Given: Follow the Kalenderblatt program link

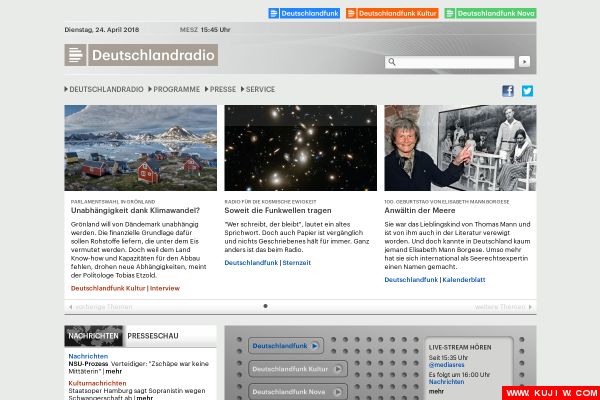Looking at the screenshot, I should [464, 280].
